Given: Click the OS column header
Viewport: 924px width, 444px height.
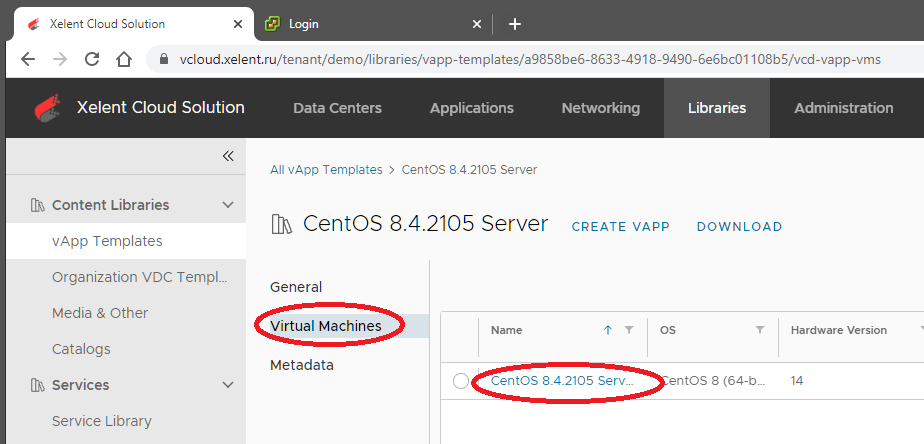Looking at the screenshot, I should pyautogui.click(x=668, y=330).
